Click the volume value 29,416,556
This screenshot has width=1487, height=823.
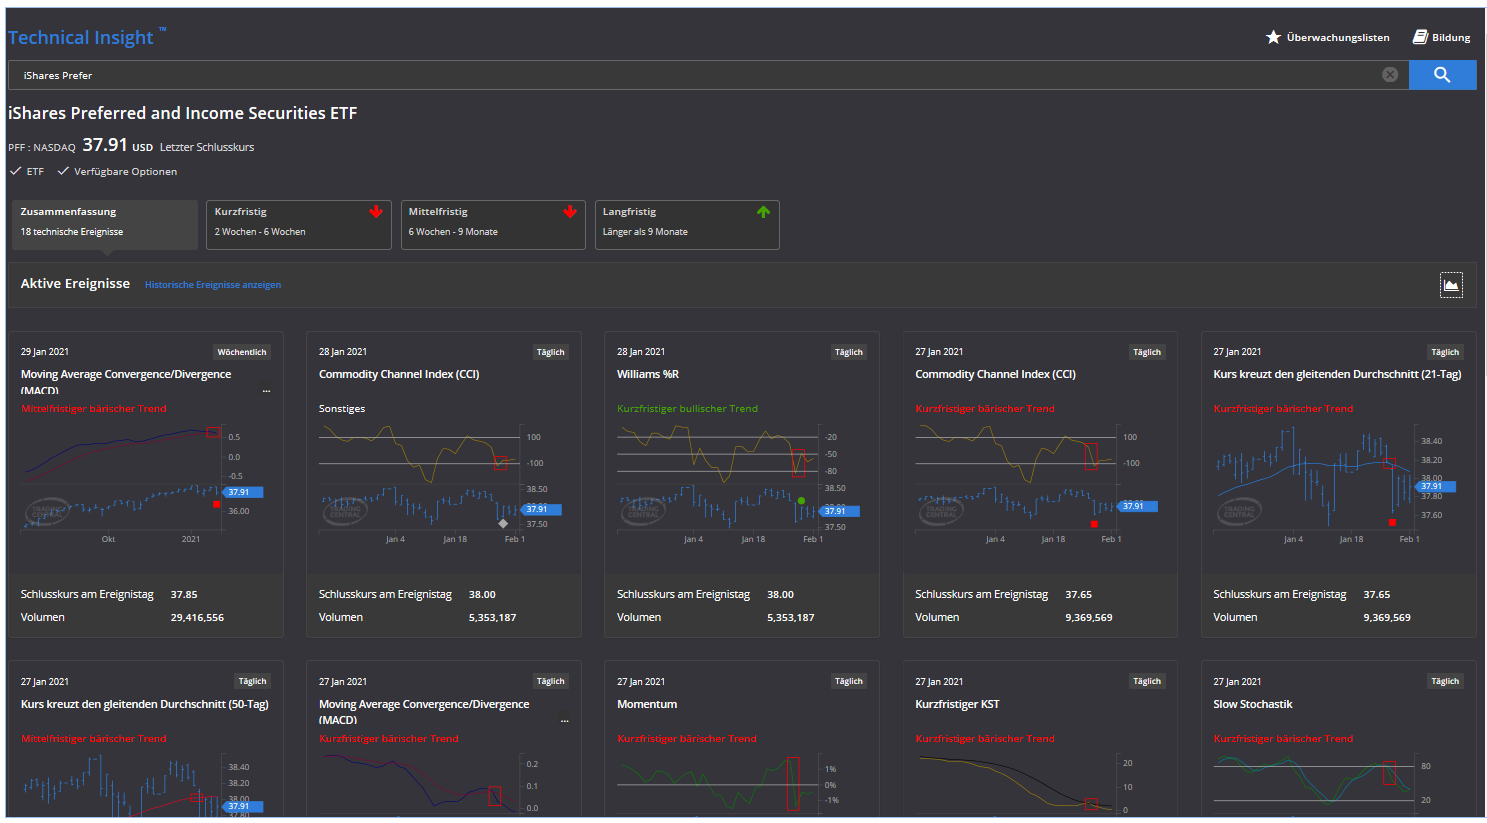pyautogui.click(x=197, y=618)
